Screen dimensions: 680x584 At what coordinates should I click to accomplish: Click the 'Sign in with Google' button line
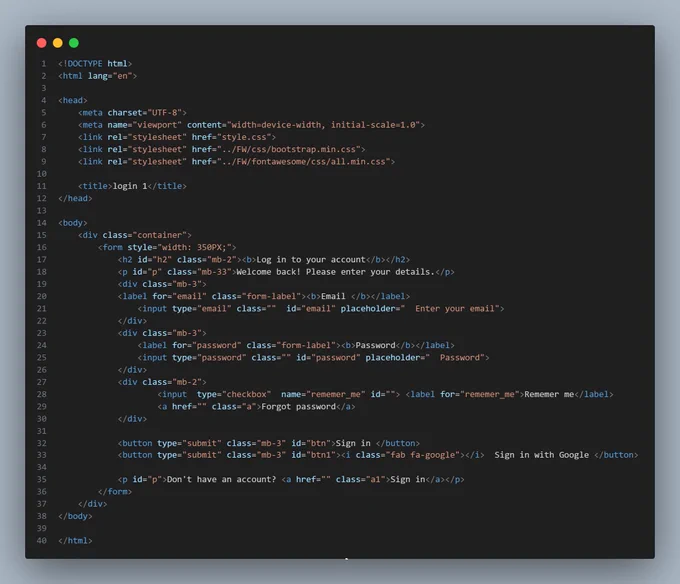pyautogui.click(x=378, y=455)
